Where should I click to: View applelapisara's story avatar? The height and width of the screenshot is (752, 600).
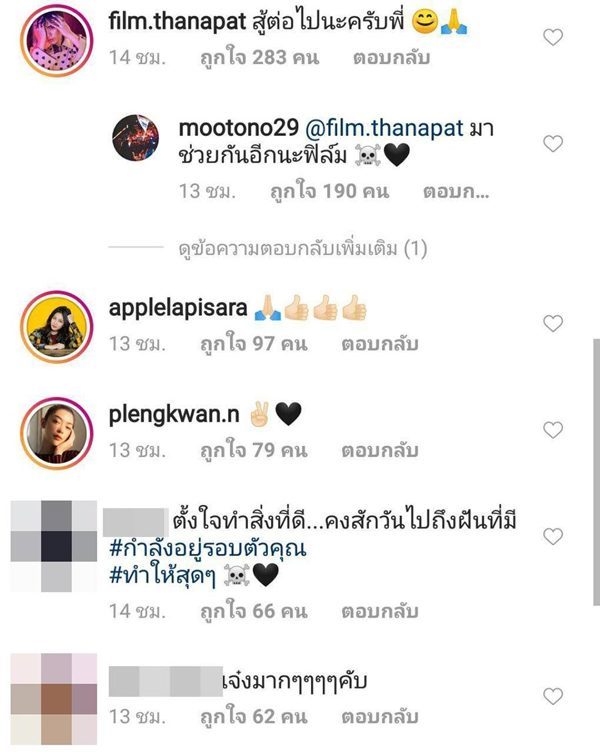pyautogui.click(x=56, y=327)
